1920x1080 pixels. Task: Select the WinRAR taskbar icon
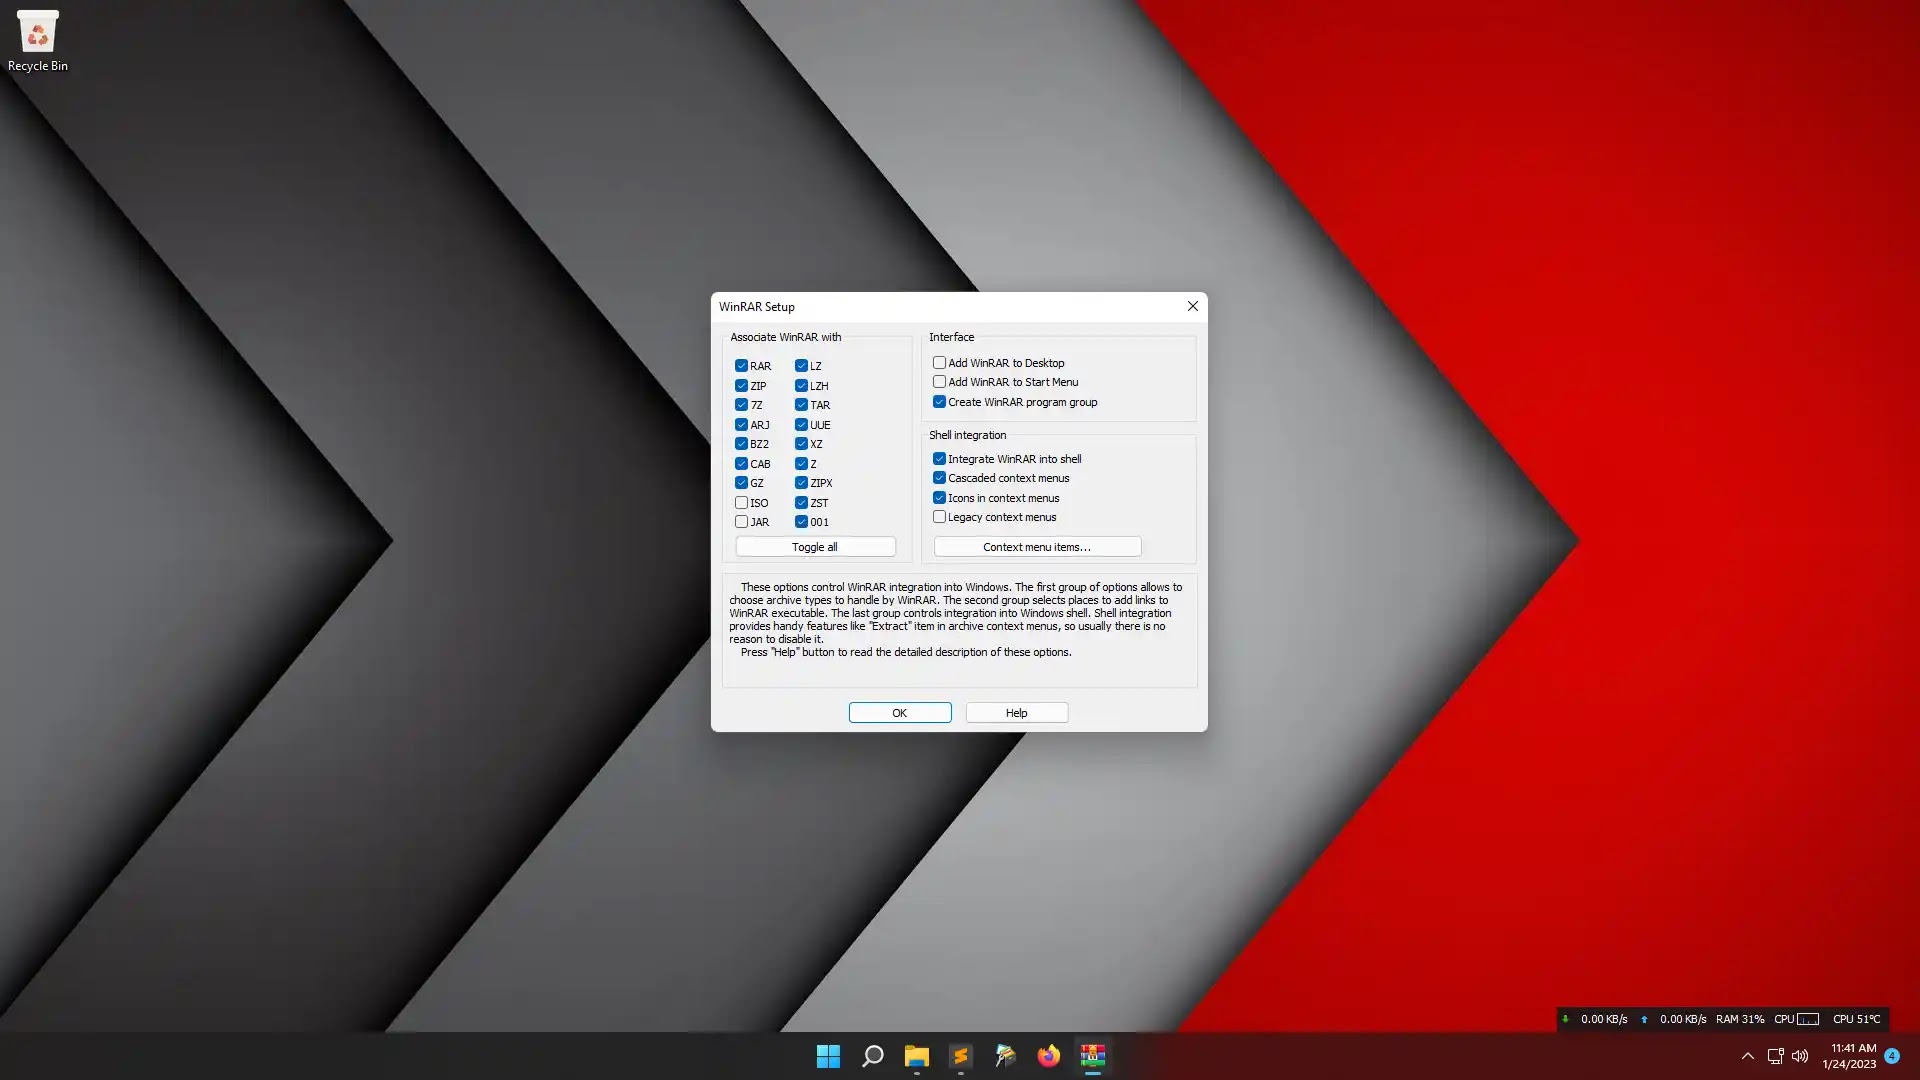click(x=1092, y=1056)
